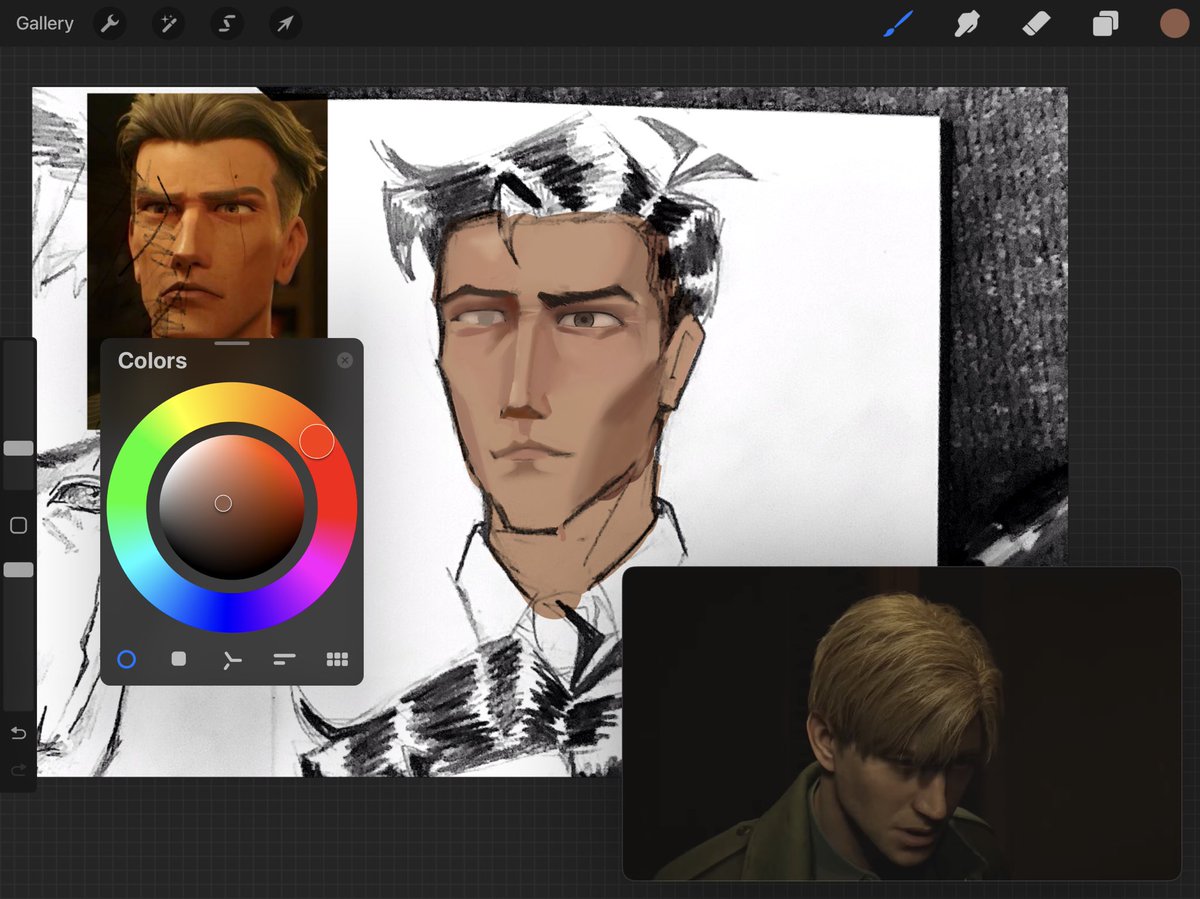This screenshot has width=1200, height=899.
Task: Select the Paint brush tool
Action: click(x=898, y=23)
